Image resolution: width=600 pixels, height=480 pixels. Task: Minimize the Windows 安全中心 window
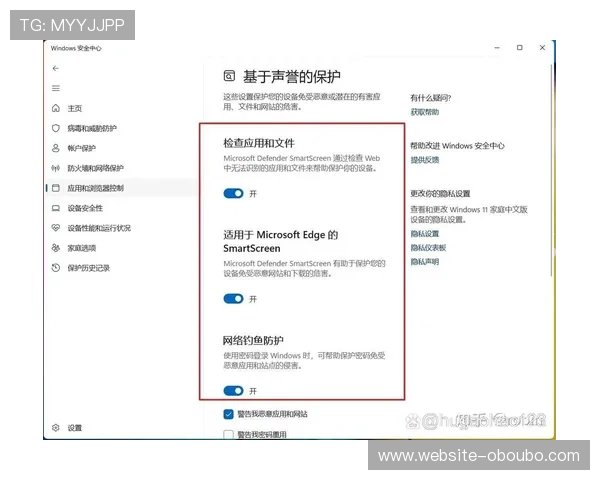click(497, 47)
